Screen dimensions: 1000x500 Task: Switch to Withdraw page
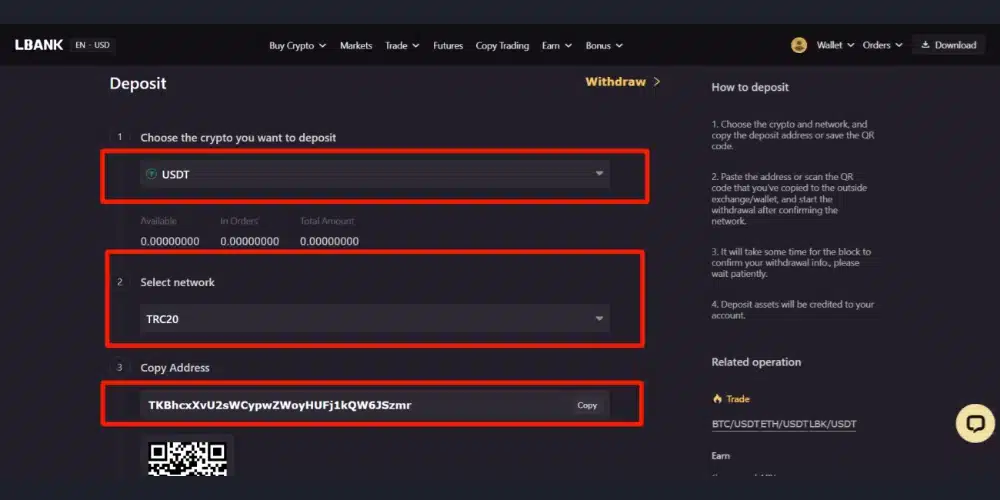[x=615, y=82]
